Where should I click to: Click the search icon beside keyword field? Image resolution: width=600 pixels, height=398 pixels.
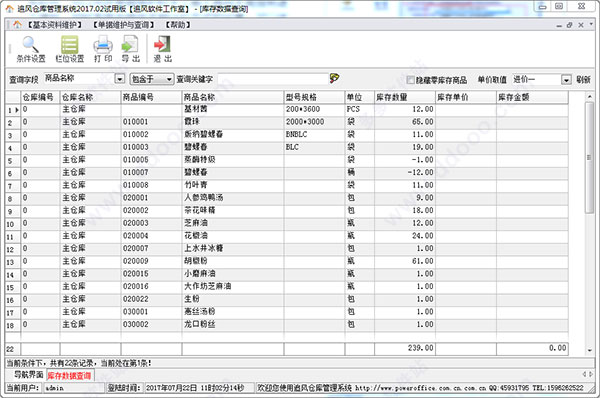coord(334,78)
